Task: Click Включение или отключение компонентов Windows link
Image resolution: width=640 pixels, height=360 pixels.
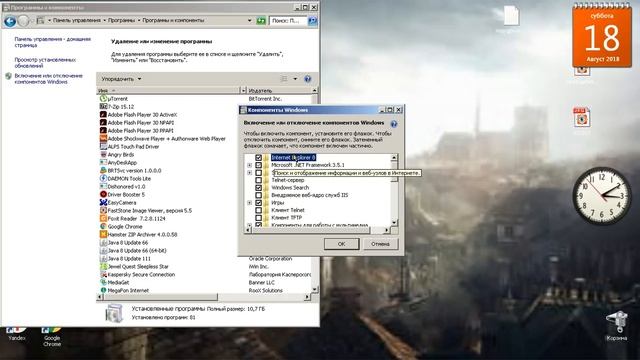Action: click(49, 79)
